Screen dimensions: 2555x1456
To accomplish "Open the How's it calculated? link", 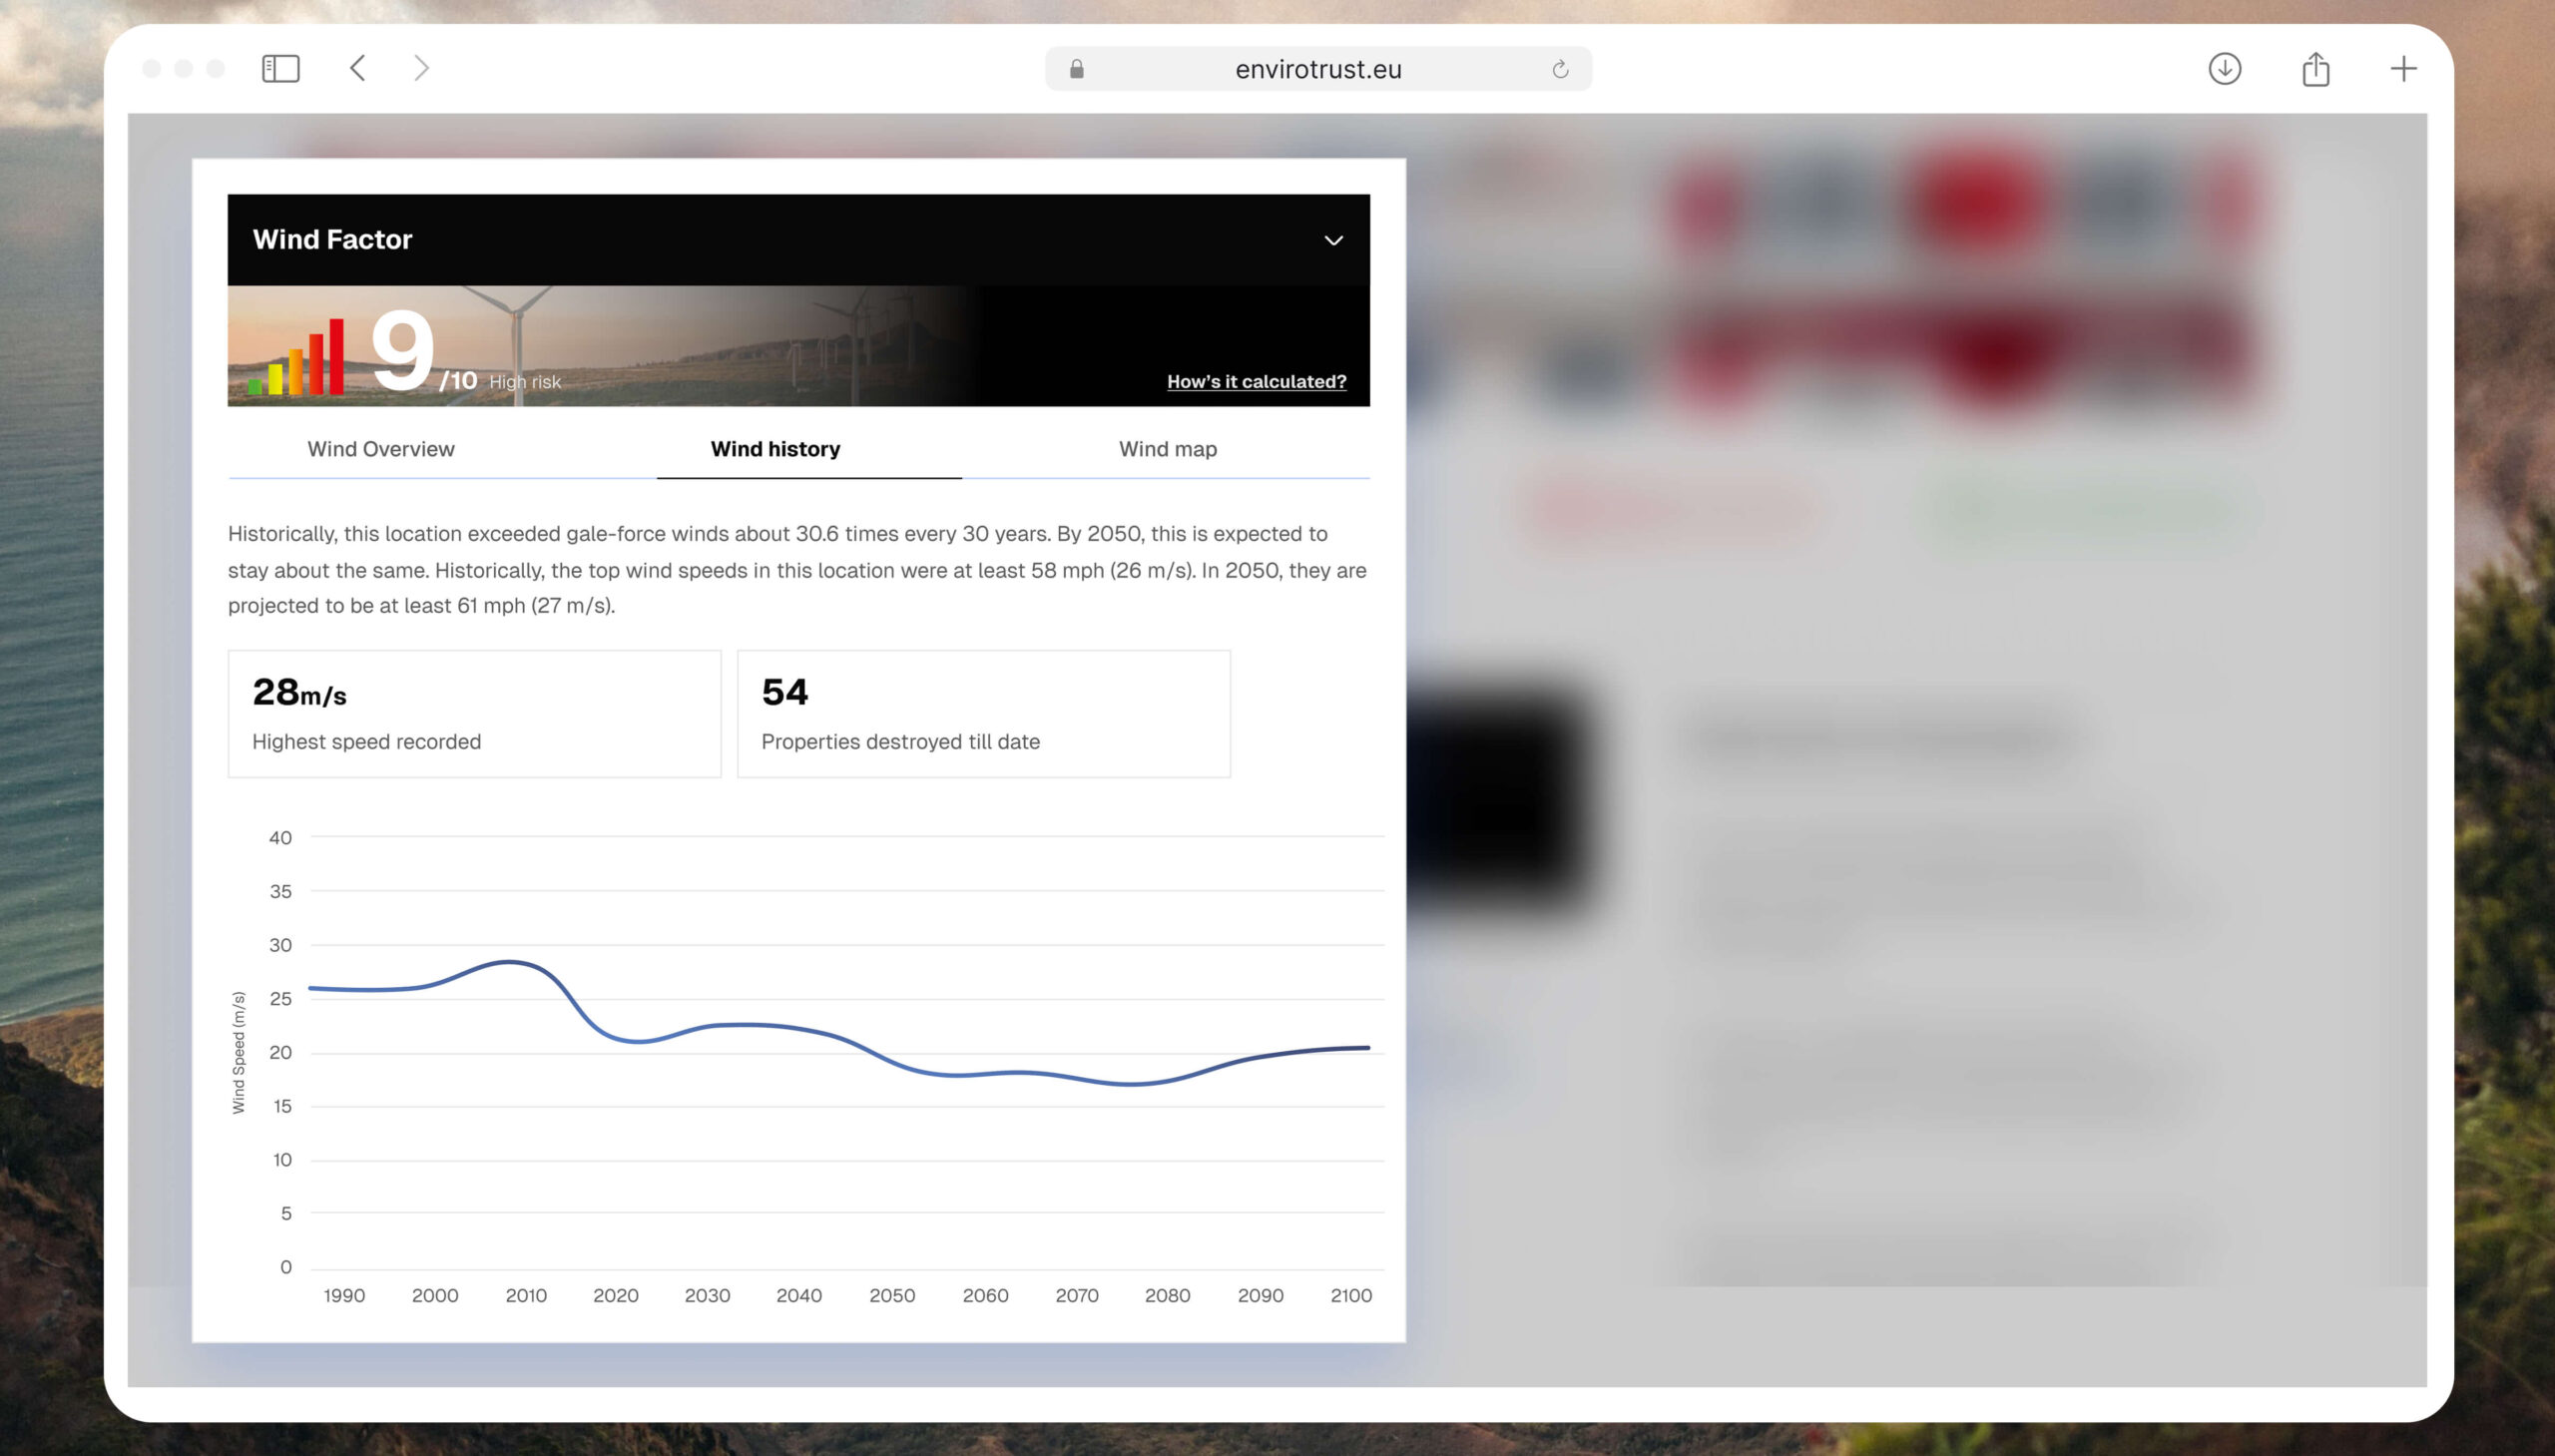I will tap(1256, 381).
